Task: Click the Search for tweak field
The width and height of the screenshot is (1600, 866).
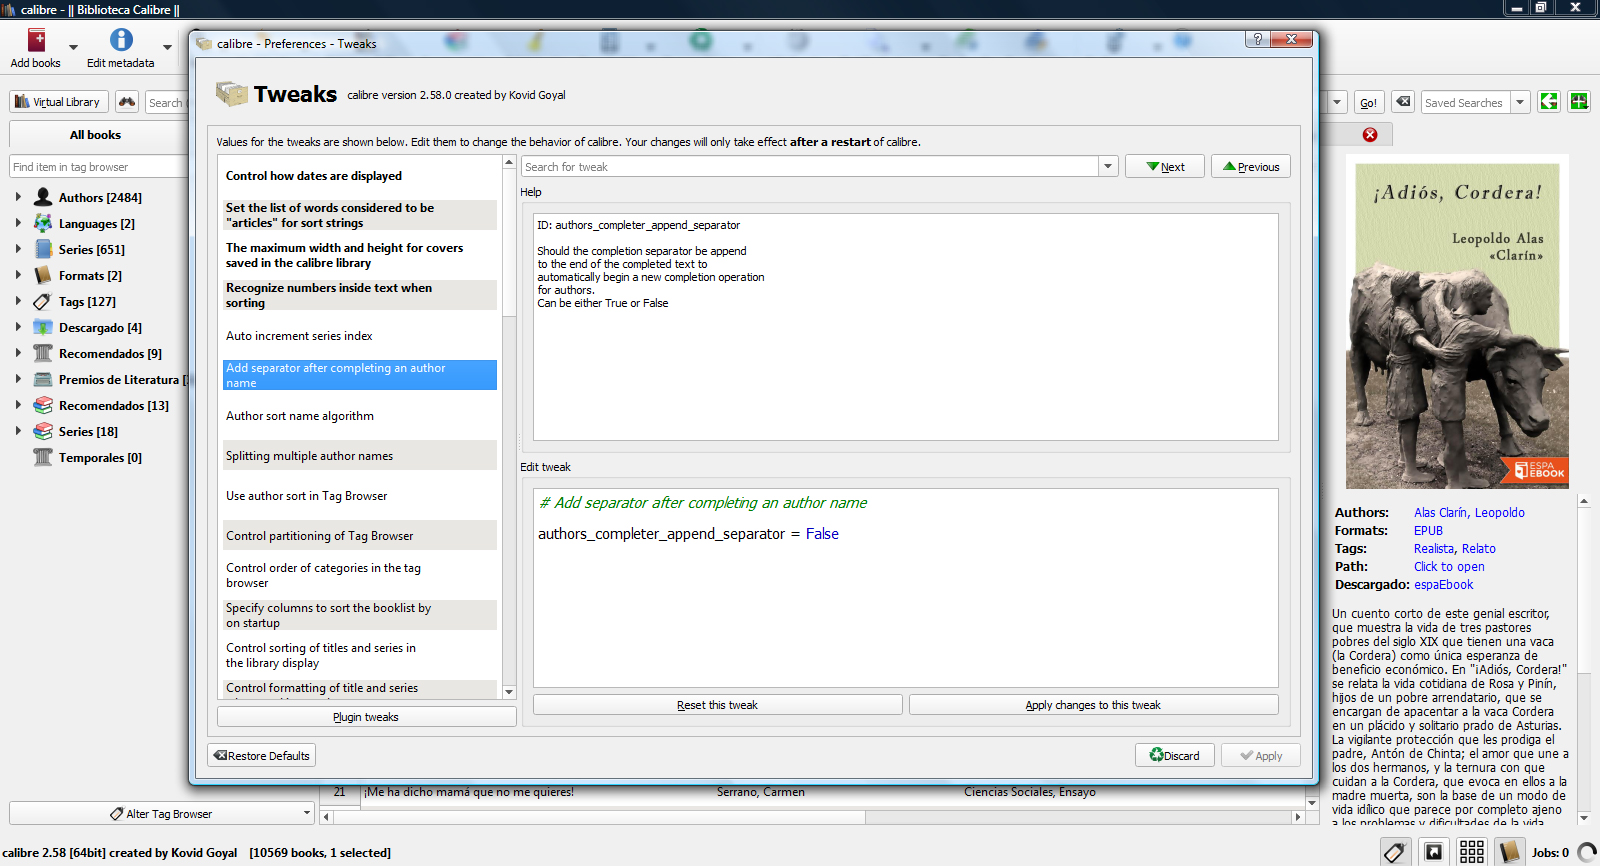Action: (809, 167)
